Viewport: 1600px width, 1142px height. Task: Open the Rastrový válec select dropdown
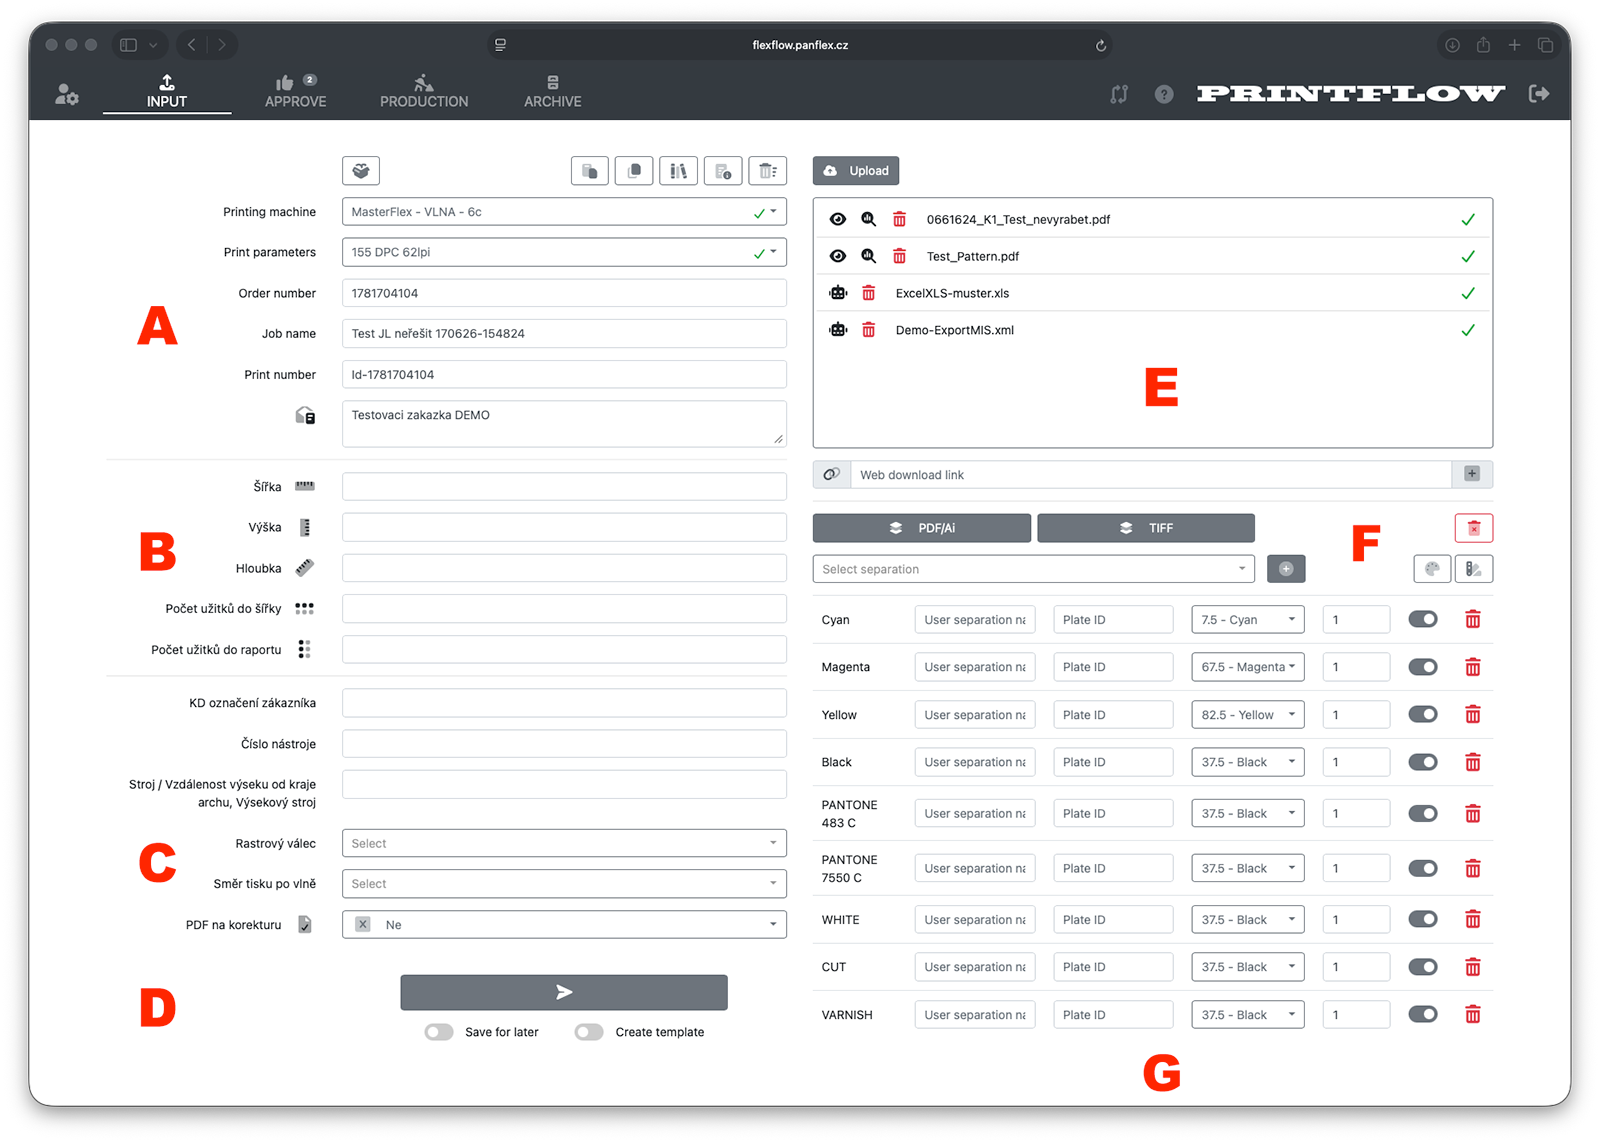click(564, 843)
